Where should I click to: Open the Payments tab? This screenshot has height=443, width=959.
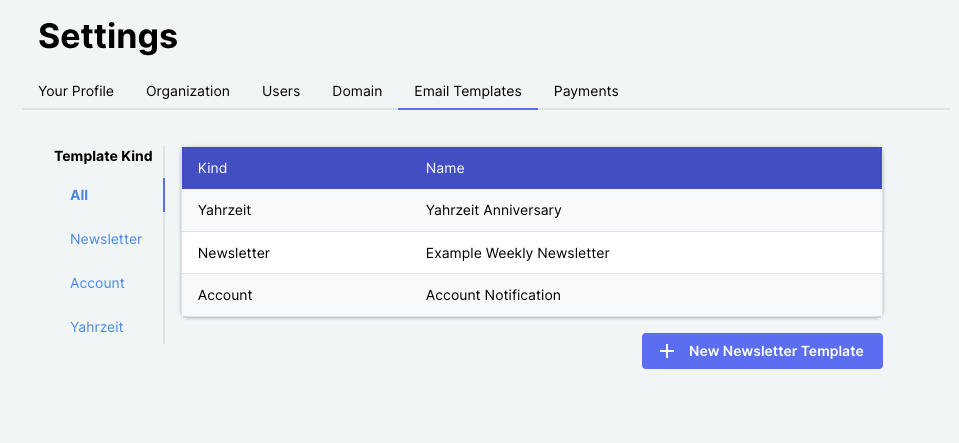pos(586,91)
